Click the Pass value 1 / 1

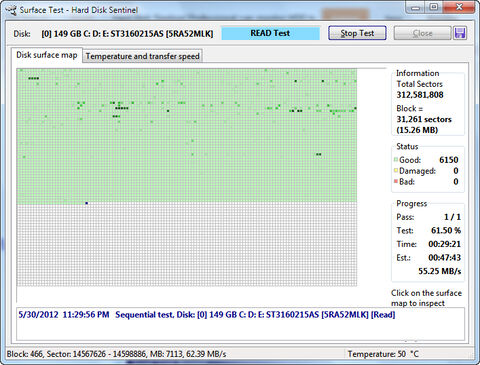point(452,217)
